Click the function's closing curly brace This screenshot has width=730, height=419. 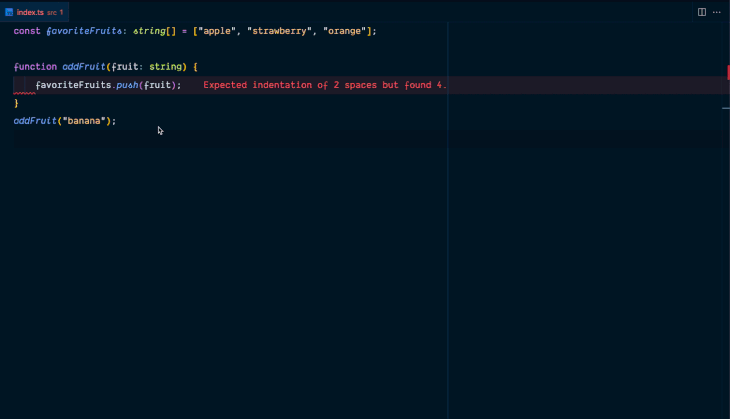point(16,103)
